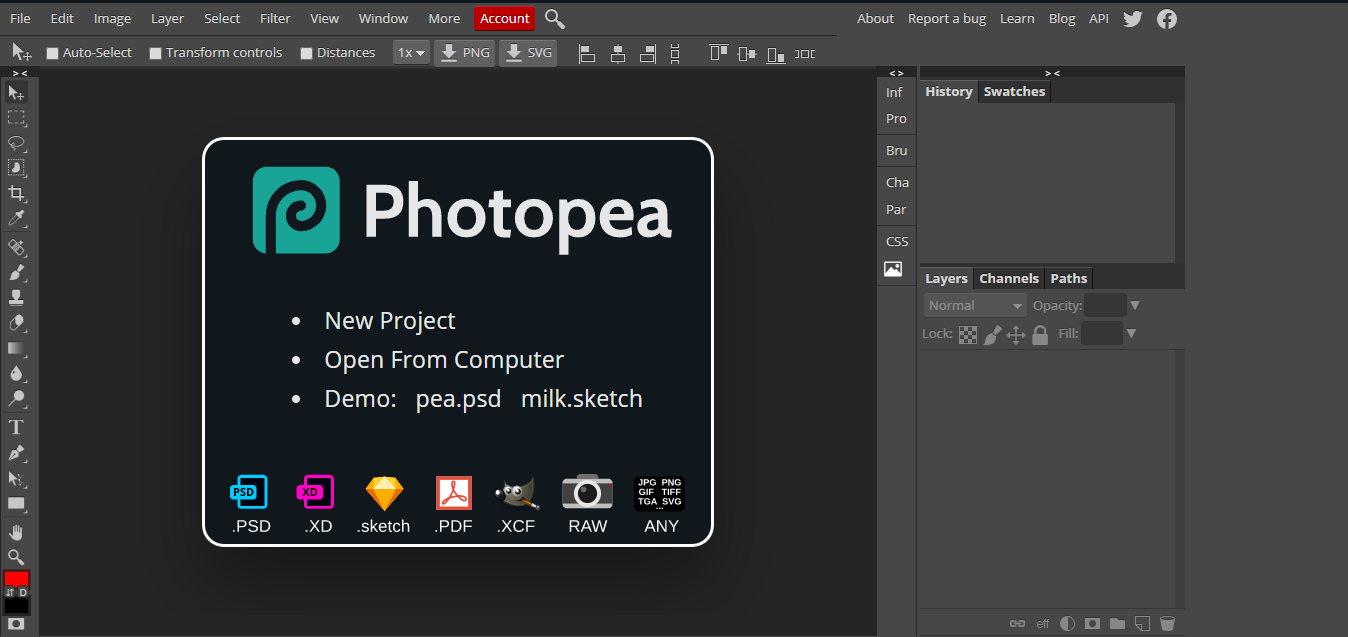Lock transparent pixels checkerboard icon
Viewport: 1348px width, 637px height.
pos(968,335)
